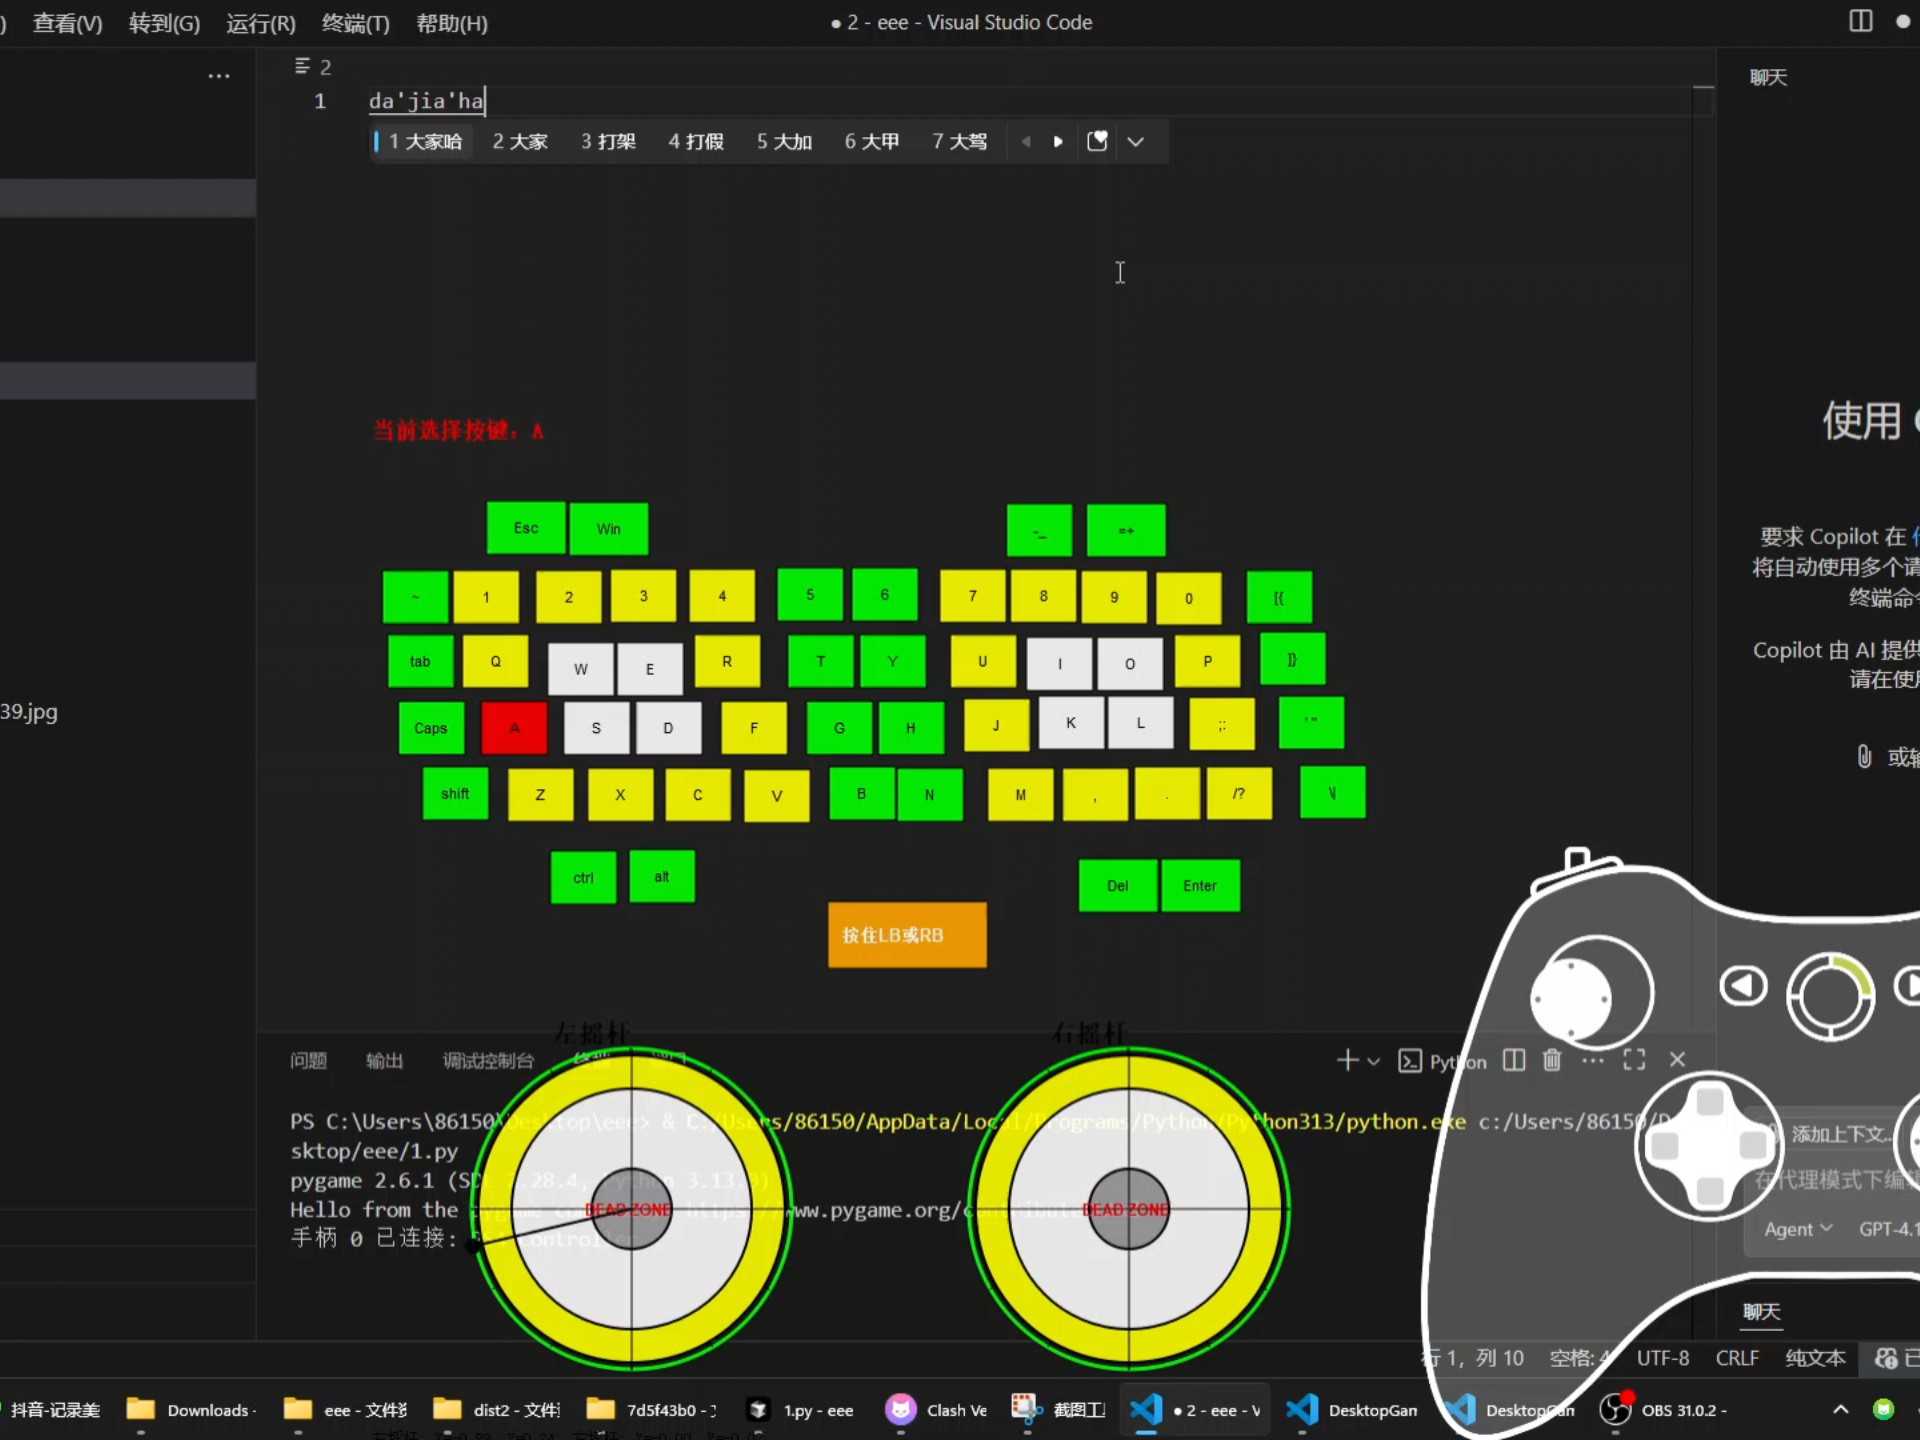
Task: Split the terminal panel
Action: tap(1514, 1060)
